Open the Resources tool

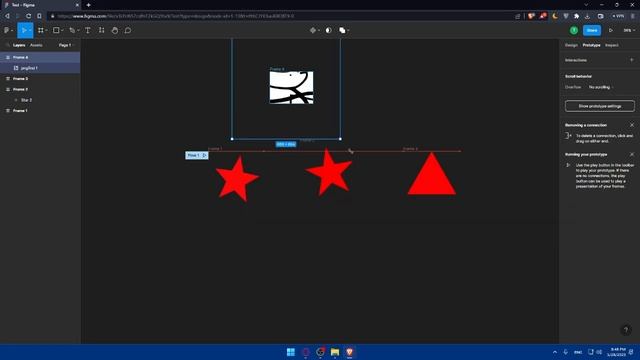[x=101, y=30]
